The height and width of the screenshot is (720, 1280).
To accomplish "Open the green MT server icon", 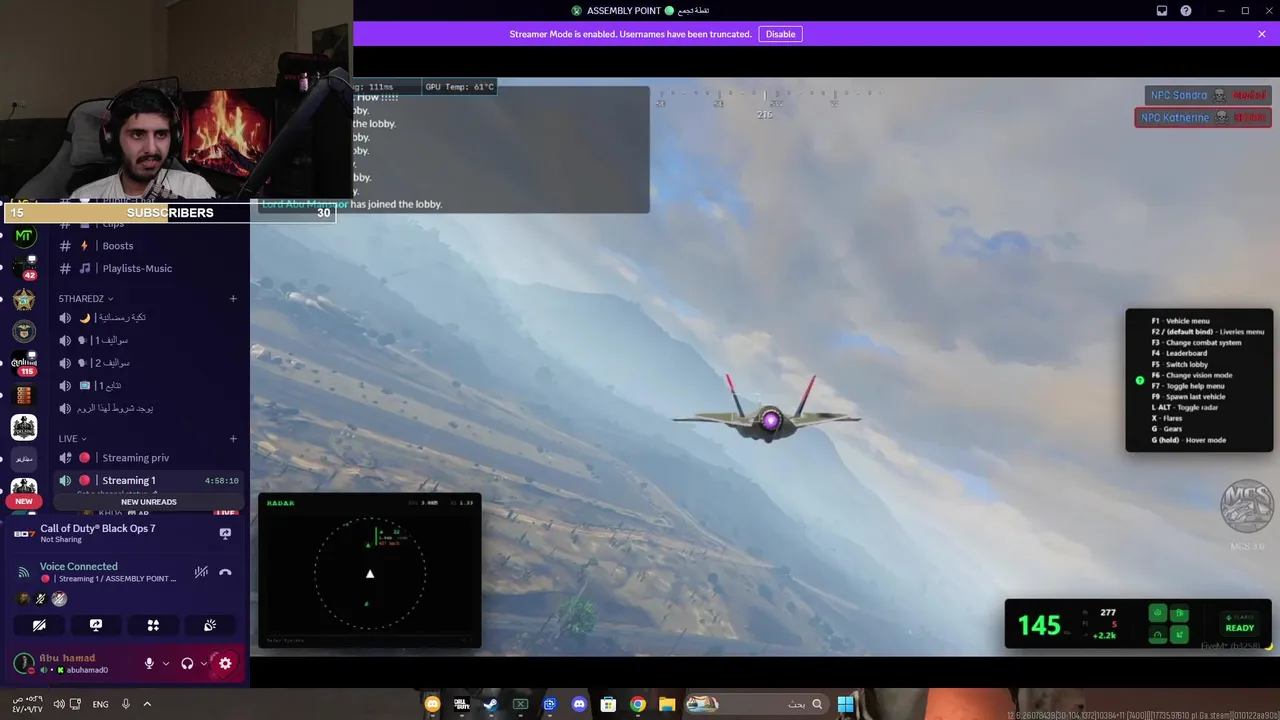I will (x=24, y=236).
